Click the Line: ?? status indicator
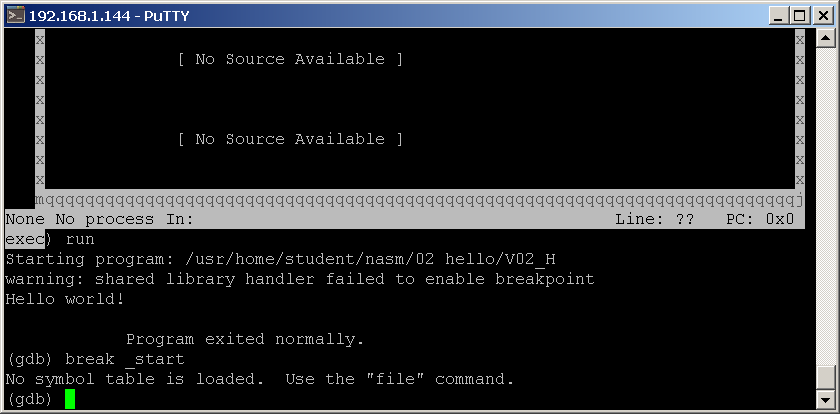The height and width of the screenshot is (414, 840). 655,219
